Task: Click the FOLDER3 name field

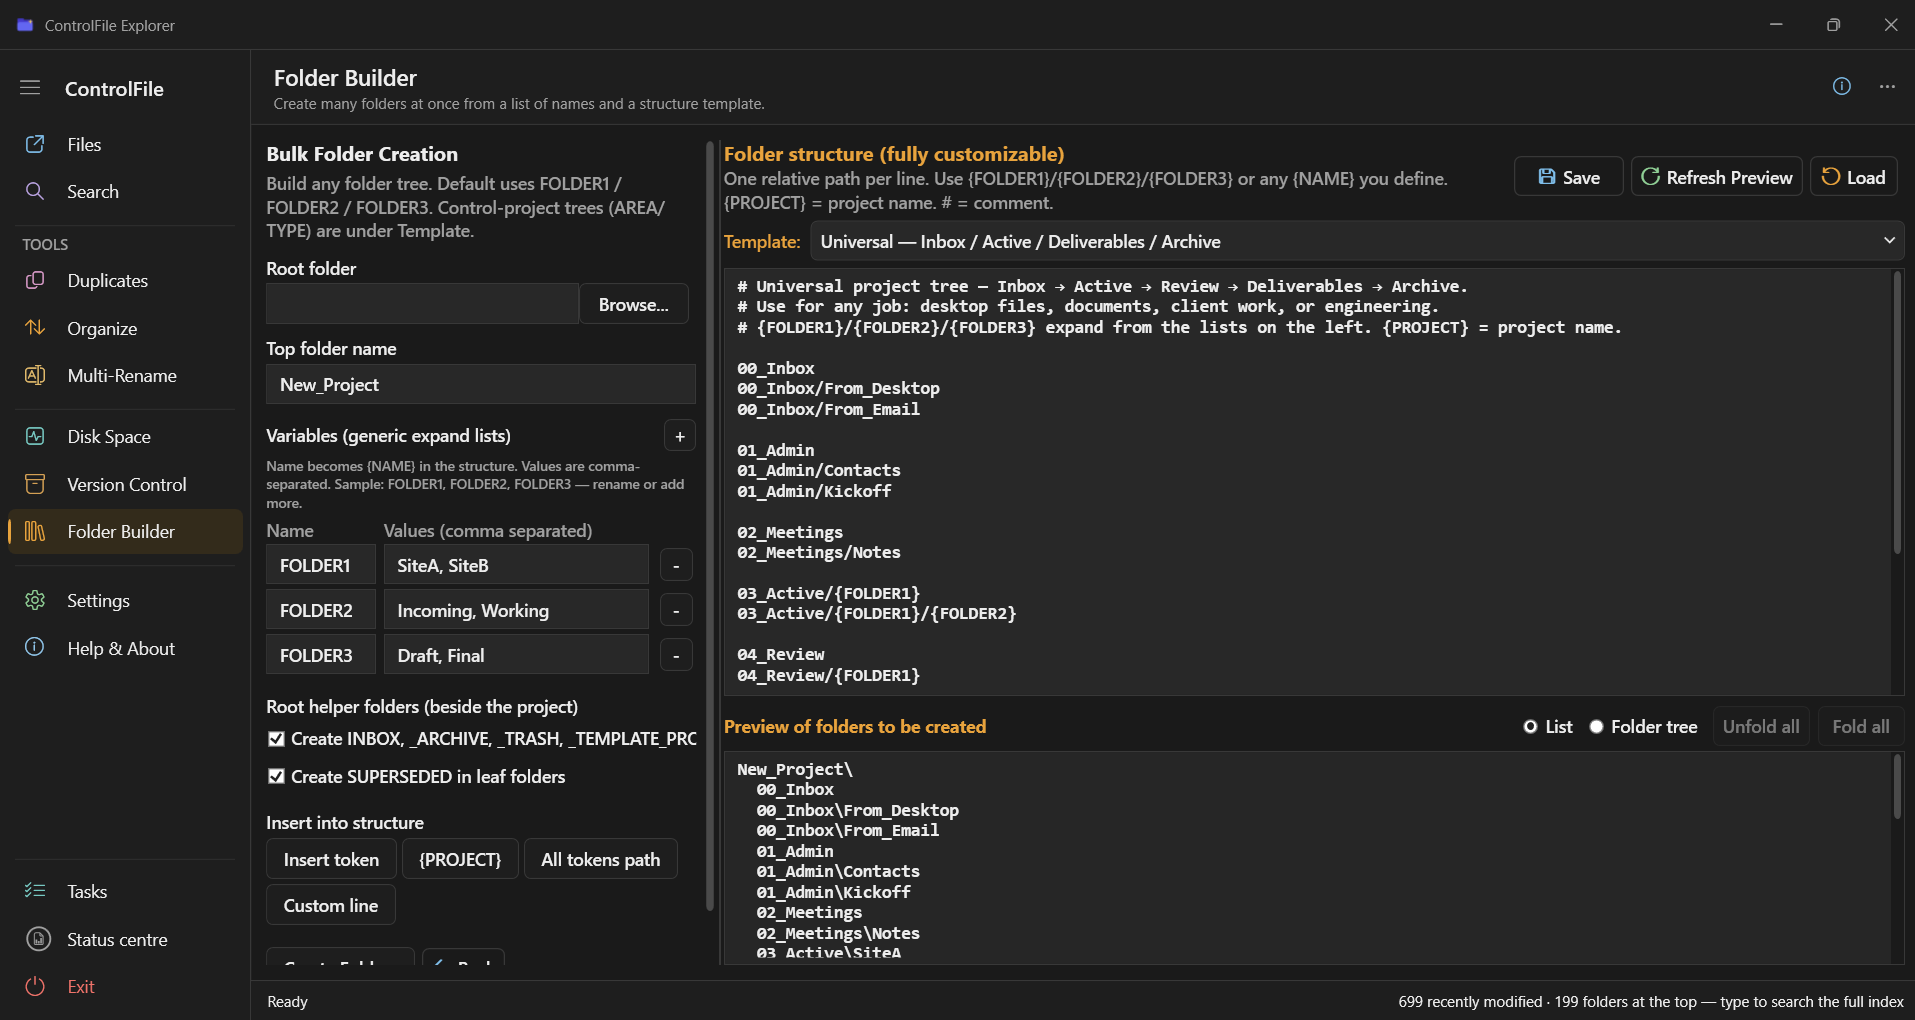Action: click(x=321, y=655)
